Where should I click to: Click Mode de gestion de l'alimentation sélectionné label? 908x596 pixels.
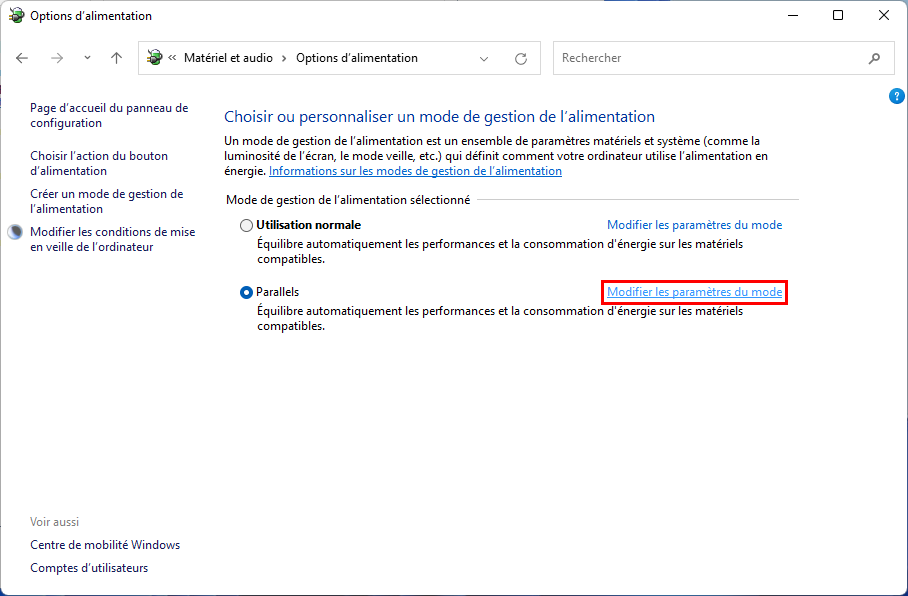(348, 200)
